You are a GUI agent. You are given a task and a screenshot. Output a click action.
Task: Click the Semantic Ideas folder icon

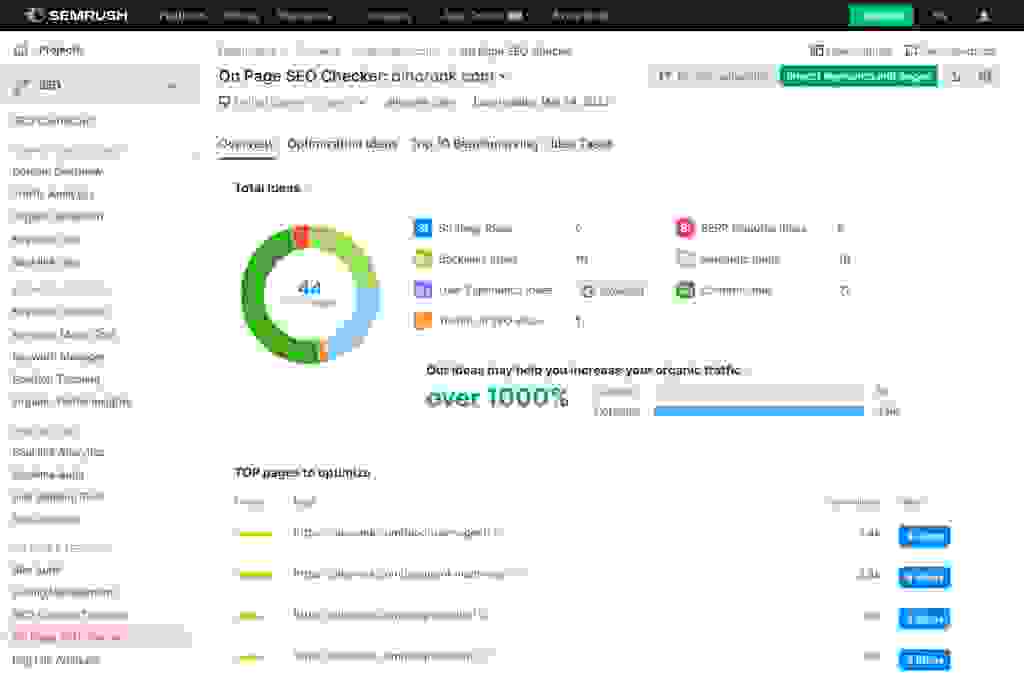pos(684,259)
